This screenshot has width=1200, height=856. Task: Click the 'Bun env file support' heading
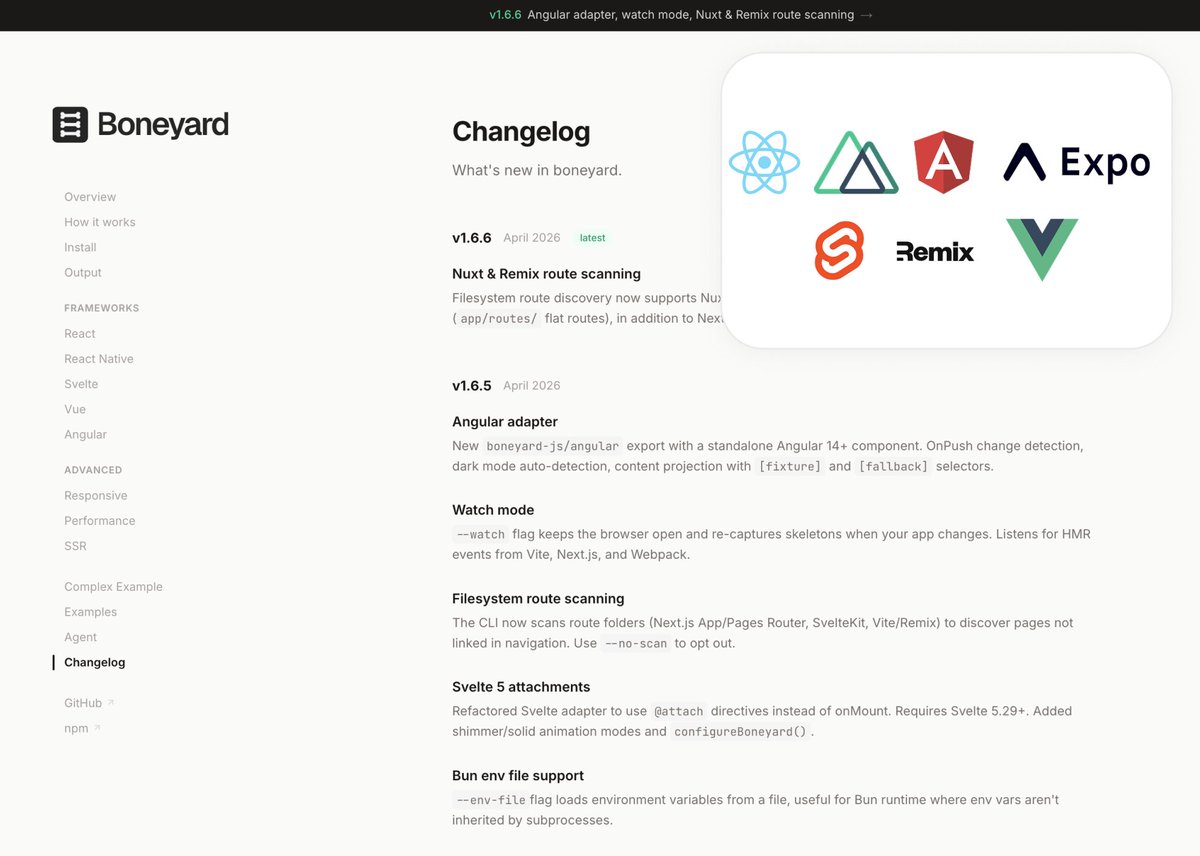[x=518, y=775]
